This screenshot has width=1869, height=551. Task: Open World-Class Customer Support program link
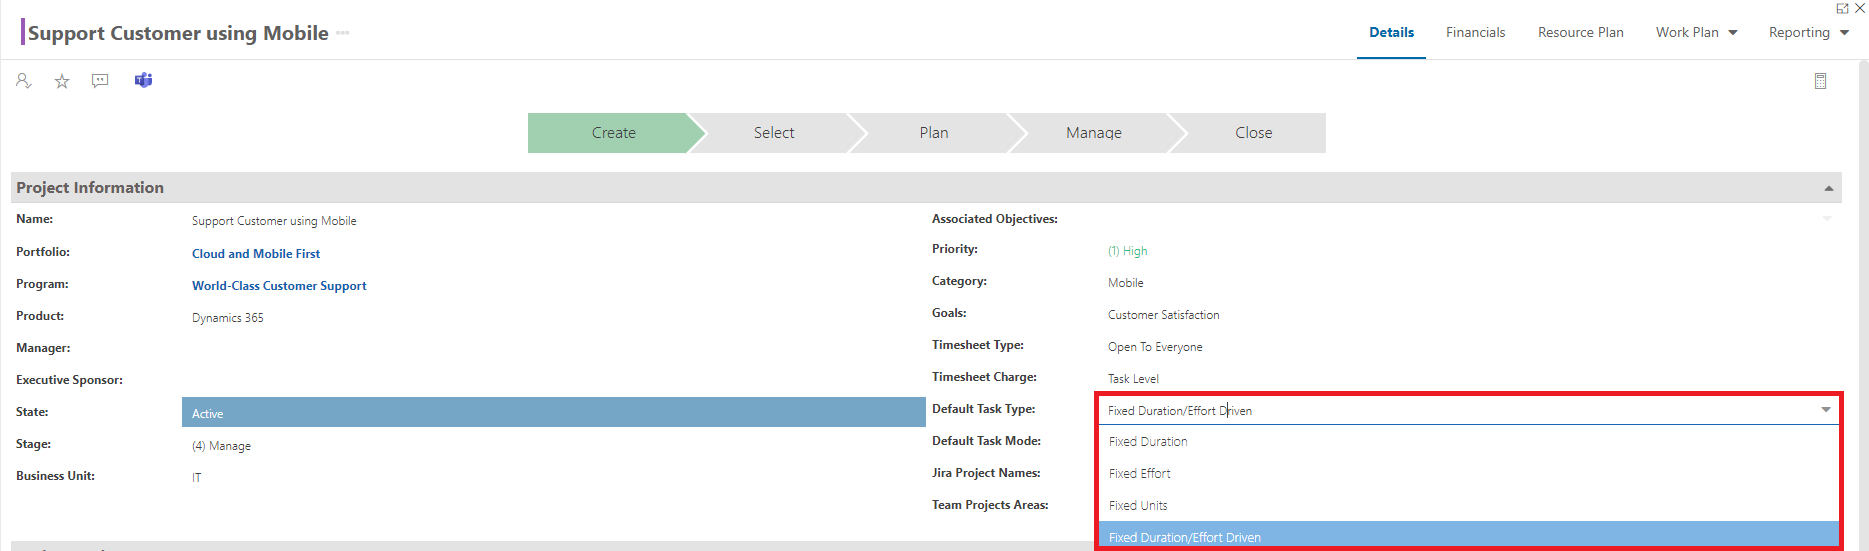point(279,286)
